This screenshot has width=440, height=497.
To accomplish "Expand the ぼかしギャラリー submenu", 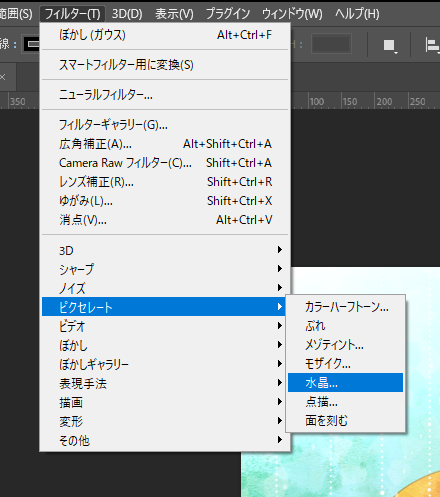I will [x=165, y=364].
